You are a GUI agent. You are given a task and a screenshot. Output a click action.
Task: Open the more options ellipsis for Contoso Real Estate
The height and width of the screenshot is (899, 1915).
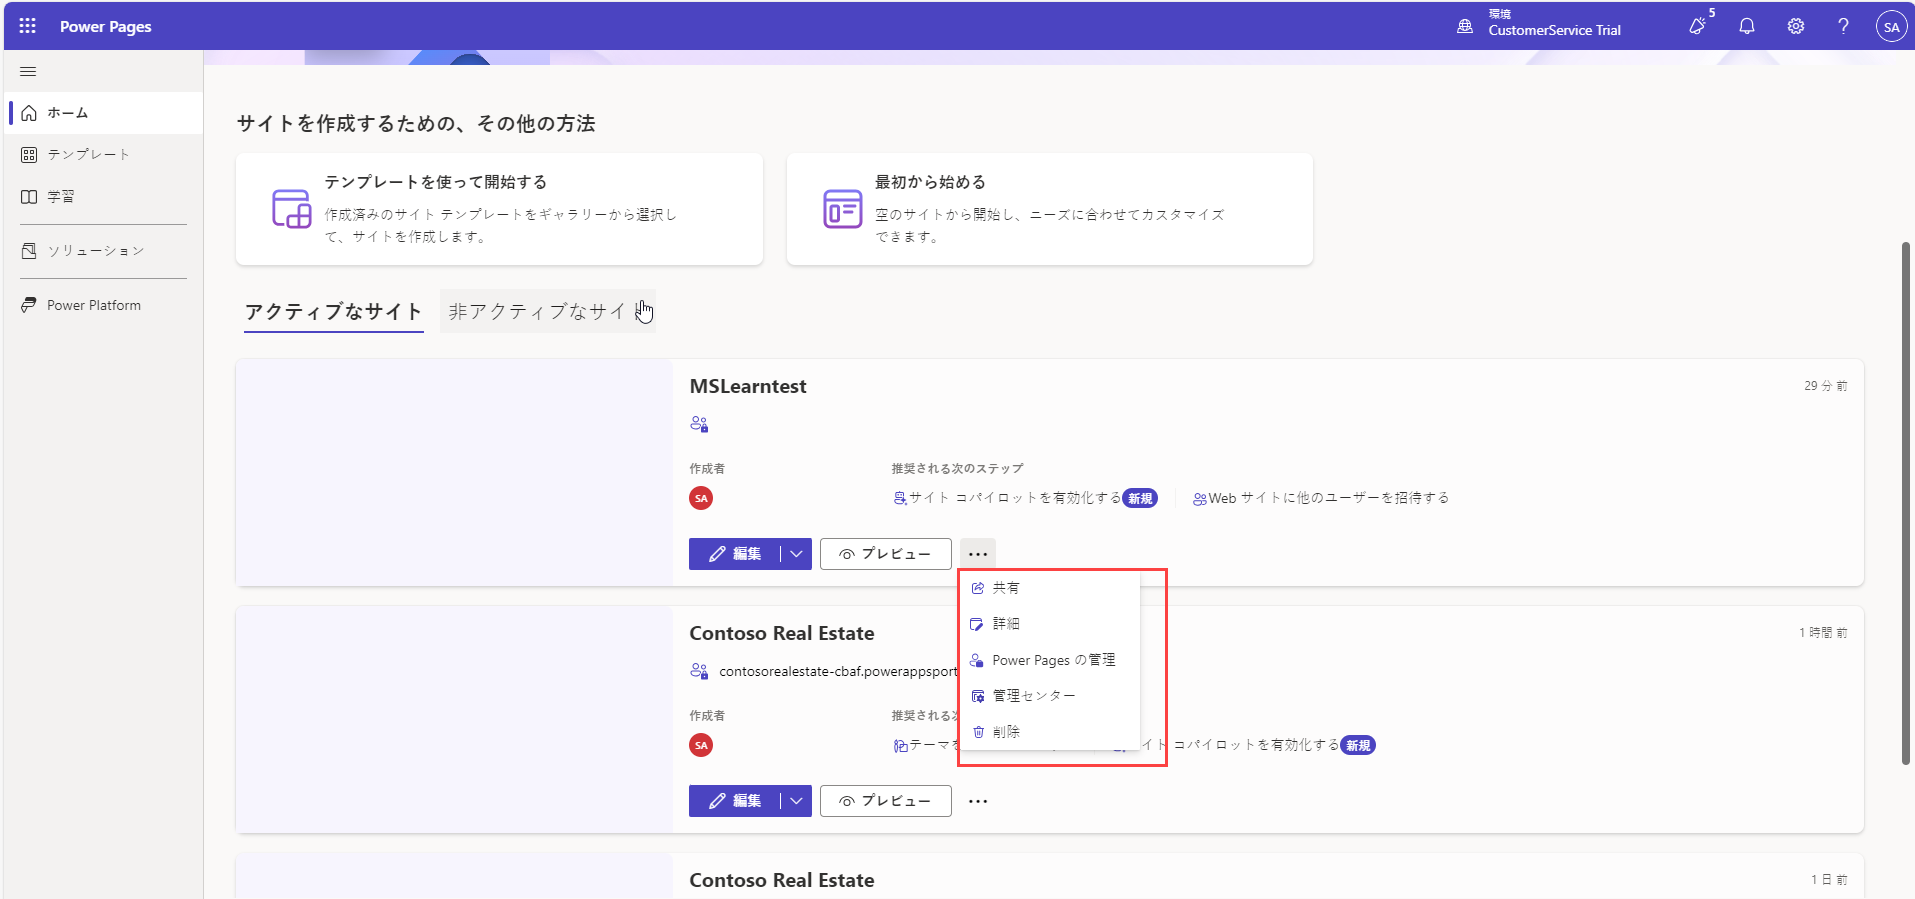(x=978, y=801)
